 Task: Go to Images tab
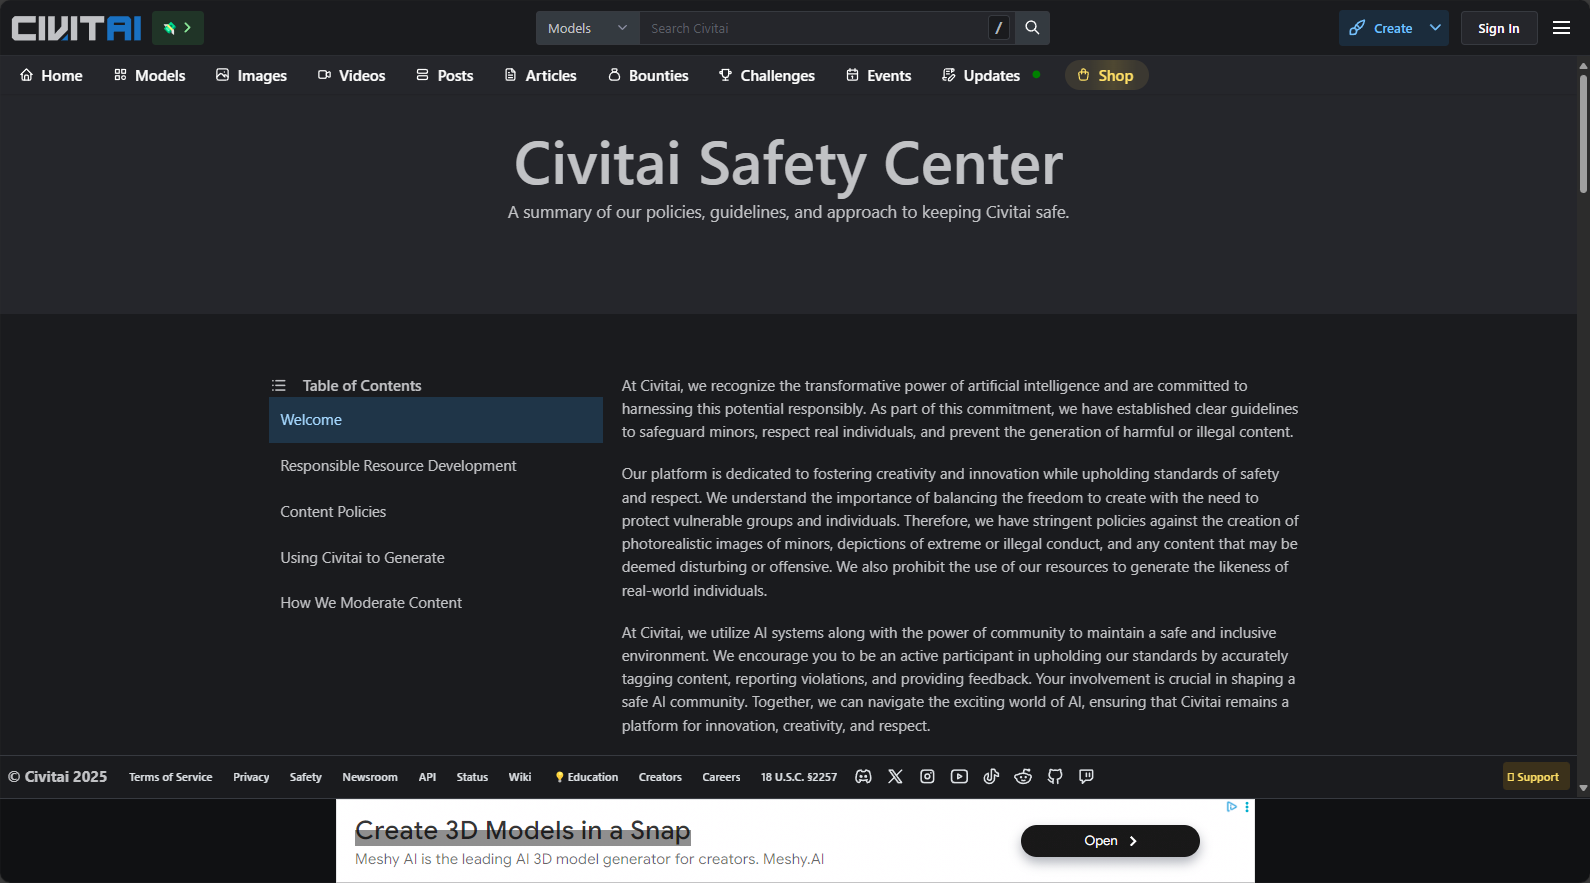252,76
